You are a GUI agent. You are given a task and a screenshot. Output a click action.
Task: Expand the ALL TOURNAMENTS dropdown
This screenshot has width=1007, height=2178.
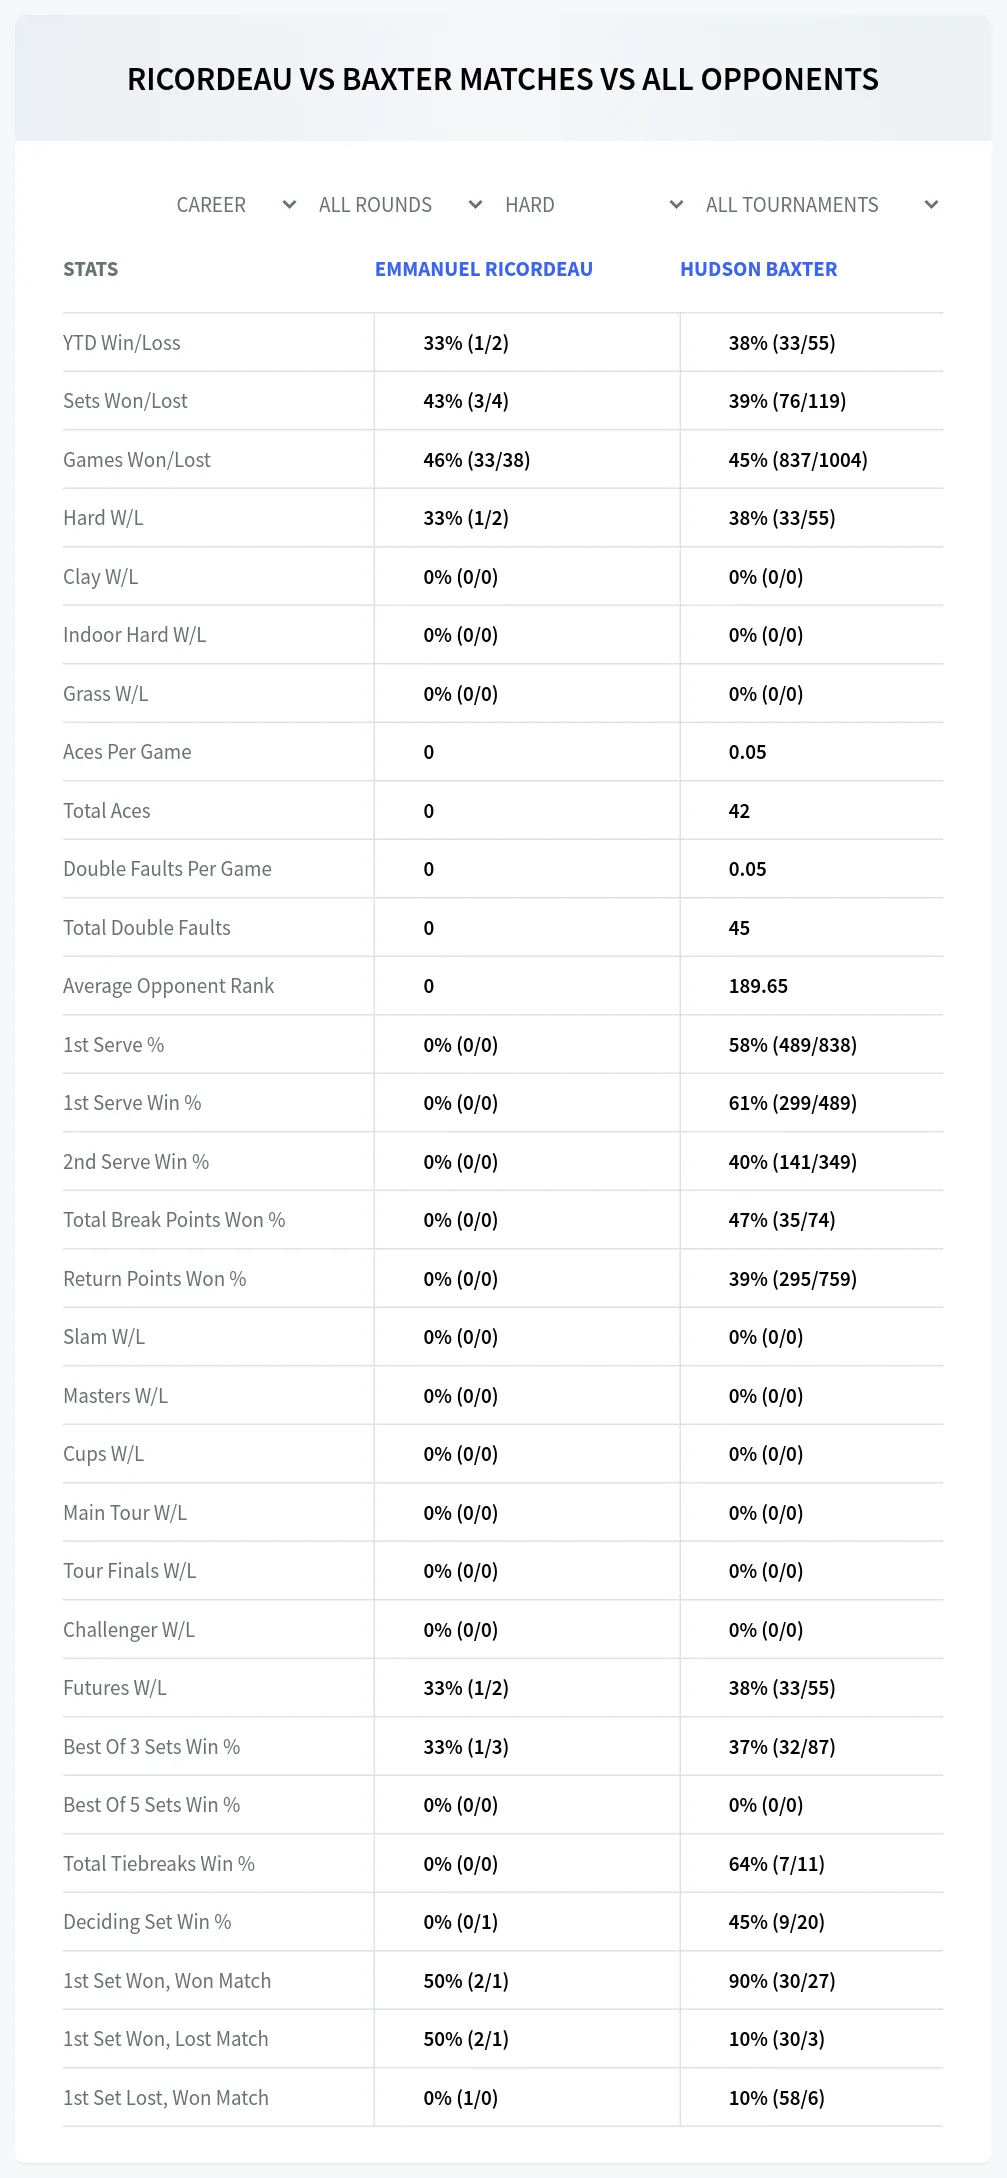(821, 205)
